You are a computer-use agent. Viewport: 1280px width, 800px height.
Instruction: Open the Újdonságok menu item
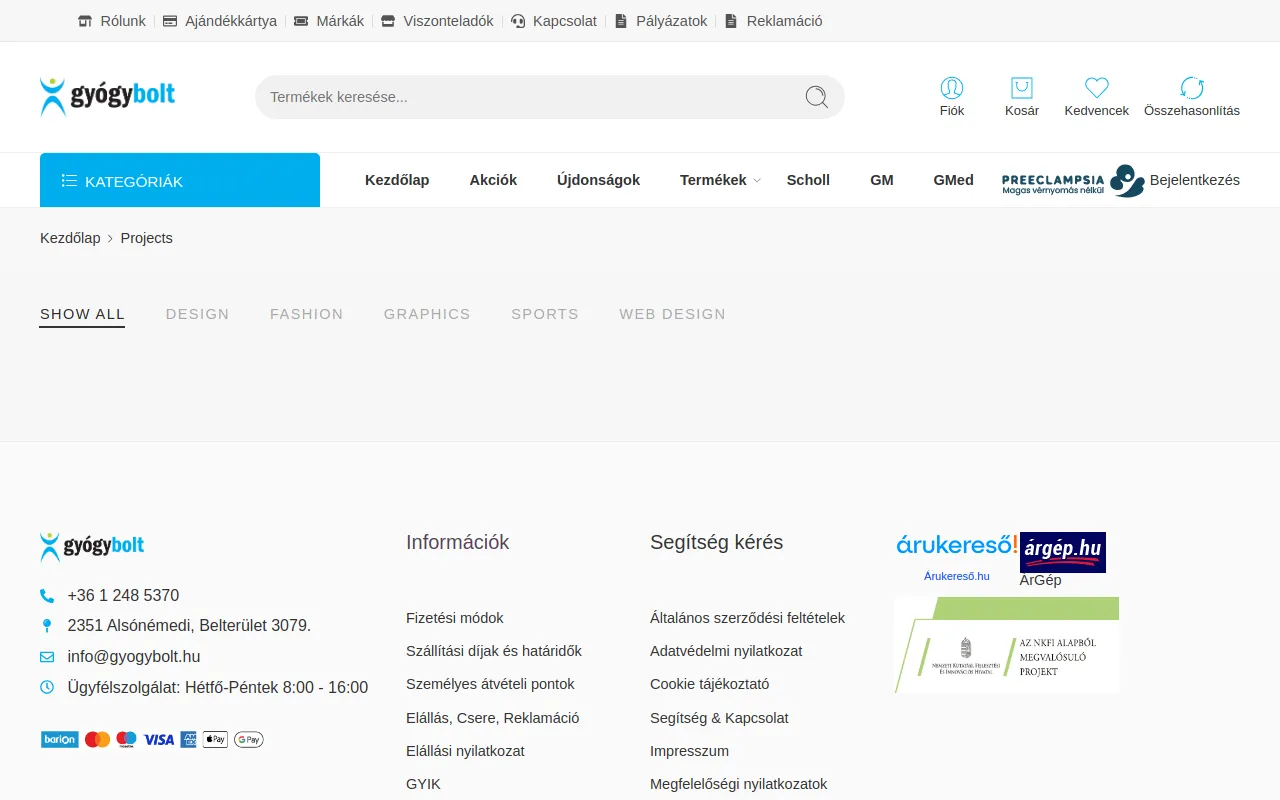click(x=598, y=180)
